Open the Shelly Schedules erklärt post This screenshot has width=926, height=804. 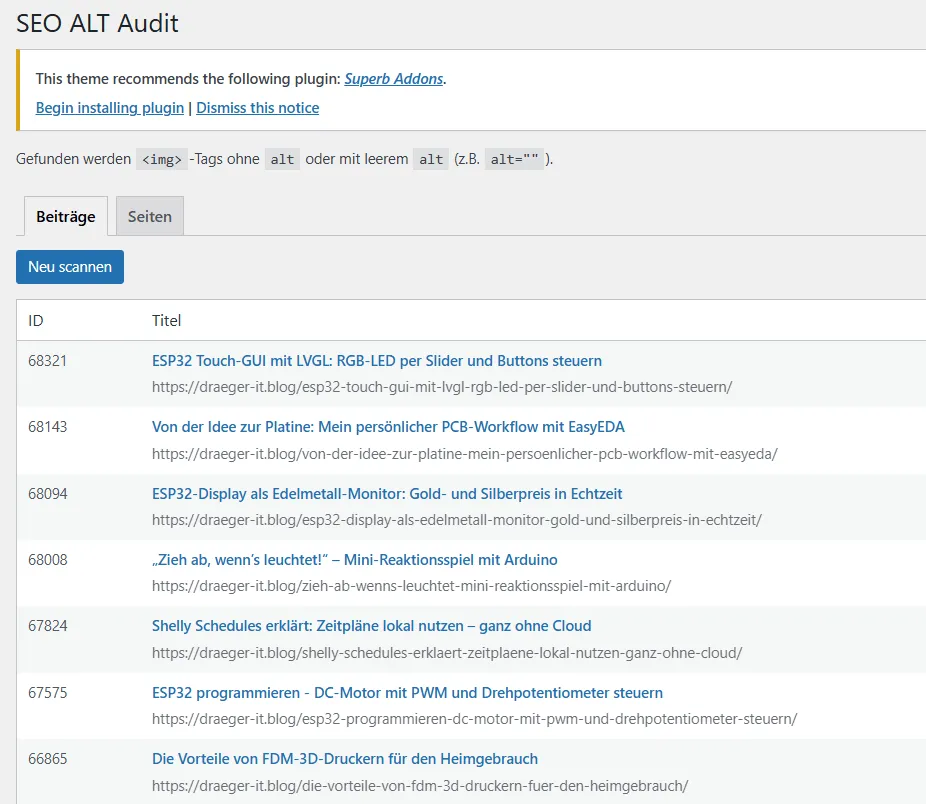(371, 626)
